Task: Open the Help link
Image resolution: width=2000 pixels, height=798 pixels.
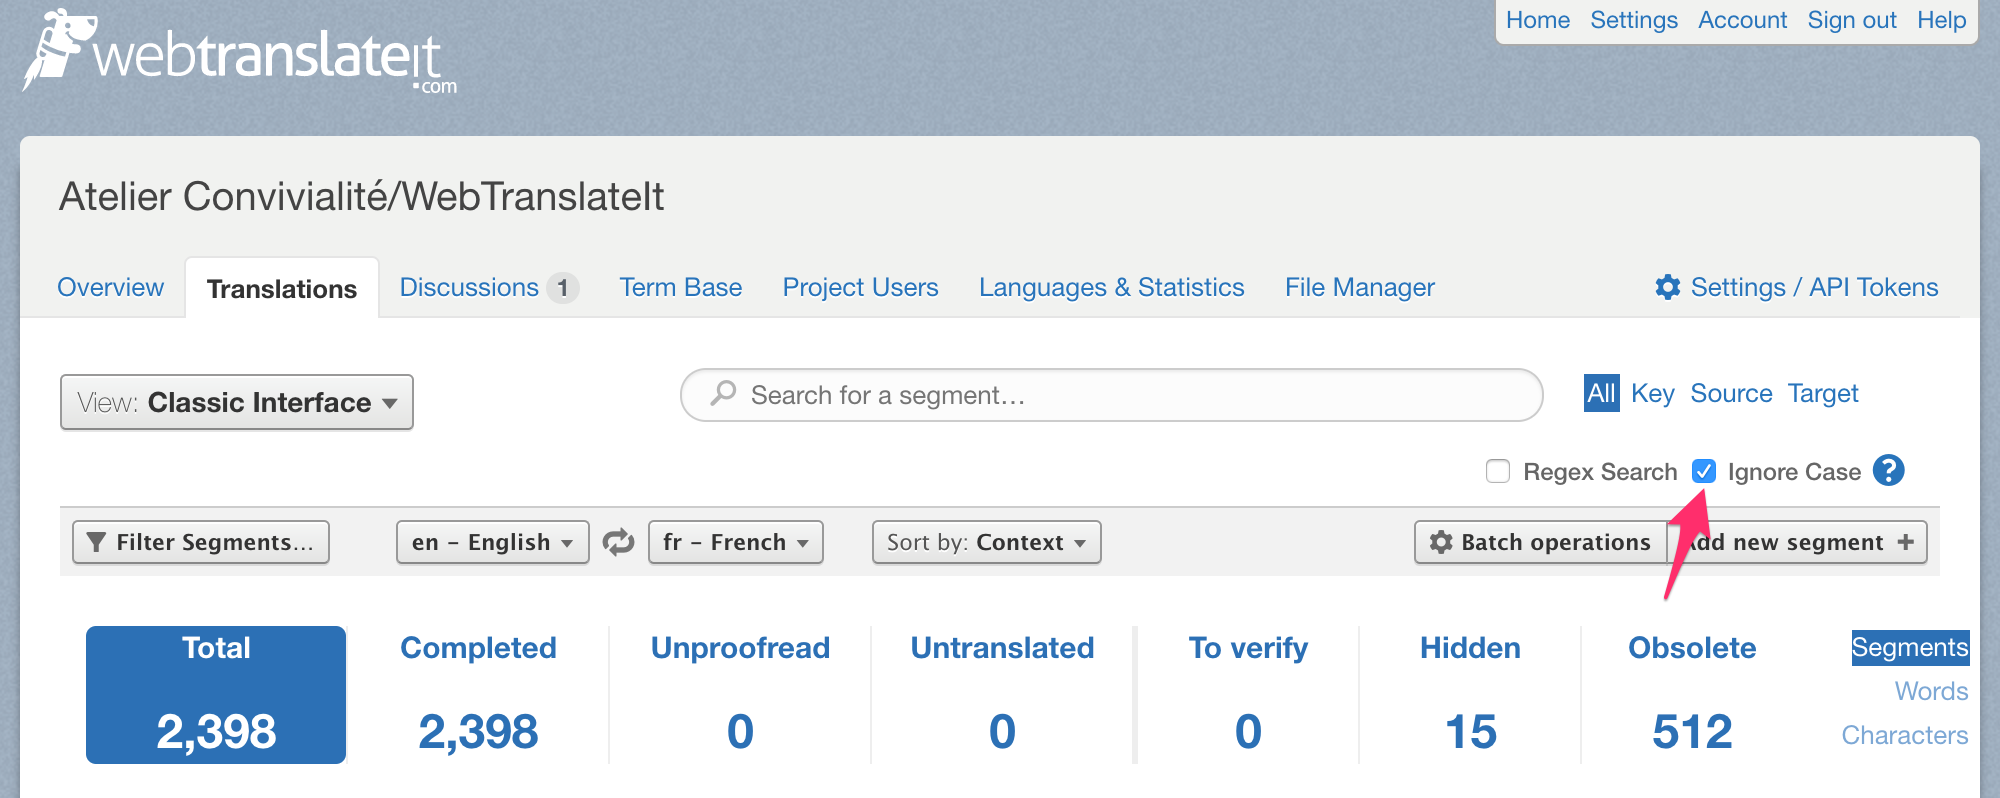Action: [1942, 20]
